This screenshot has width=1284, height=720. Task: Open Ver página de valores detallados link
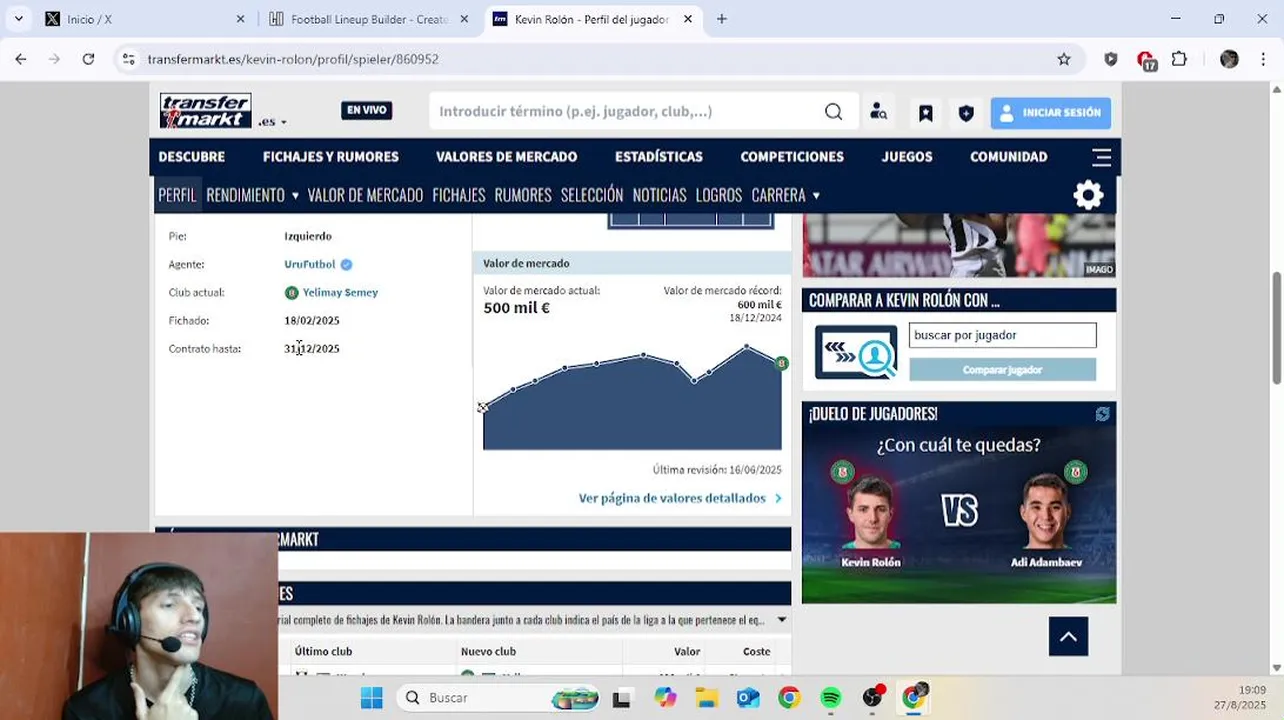(x=679, y=498)
